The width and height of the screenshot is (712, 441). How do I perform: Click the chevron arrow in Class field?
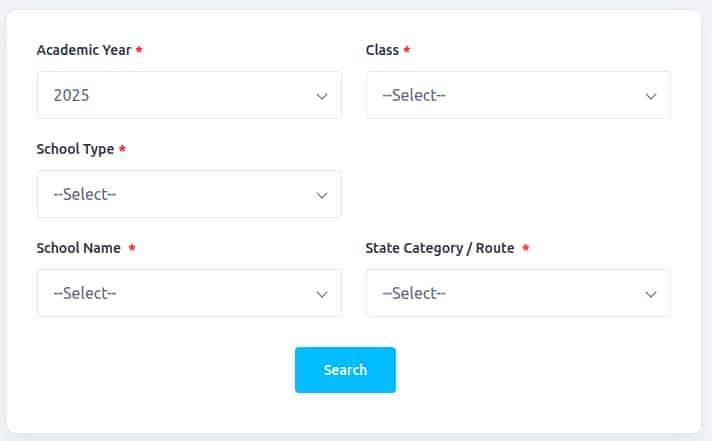pos(651,96)
